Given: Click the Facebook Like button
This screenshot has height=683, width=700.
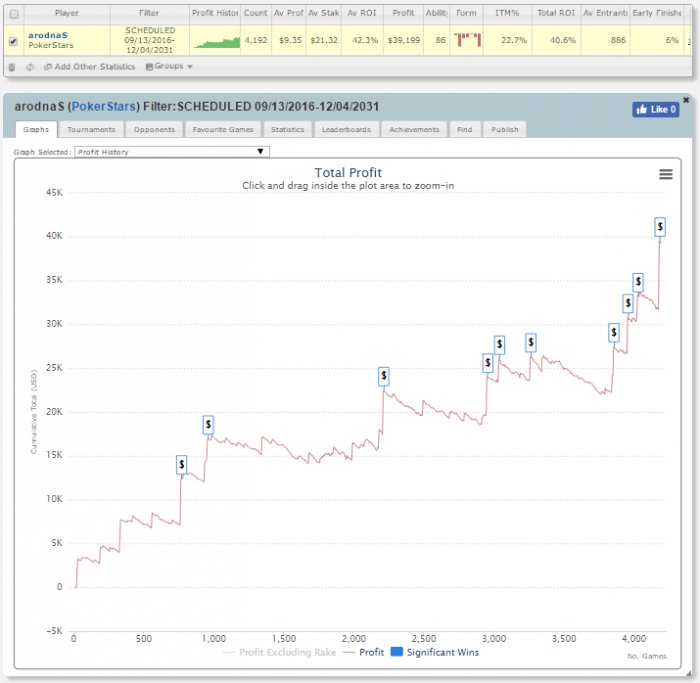Looking at the screenshot, I should [x=655, y=109].
